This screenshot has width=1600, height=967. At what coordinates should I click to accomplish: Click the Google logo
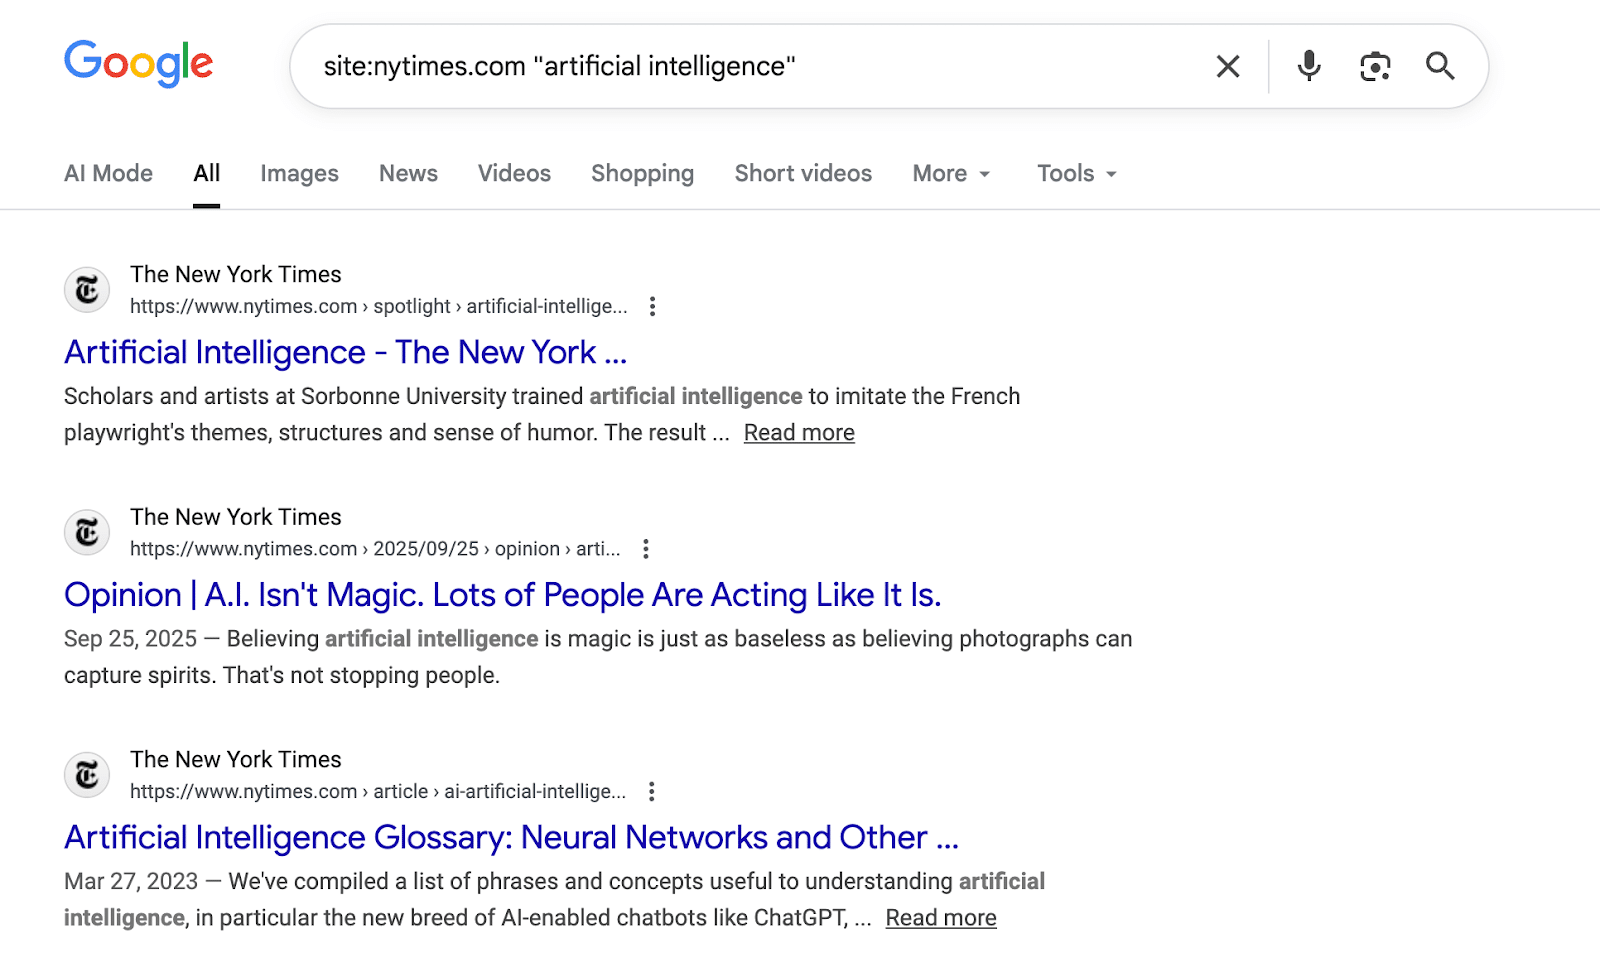click(138, 64)
